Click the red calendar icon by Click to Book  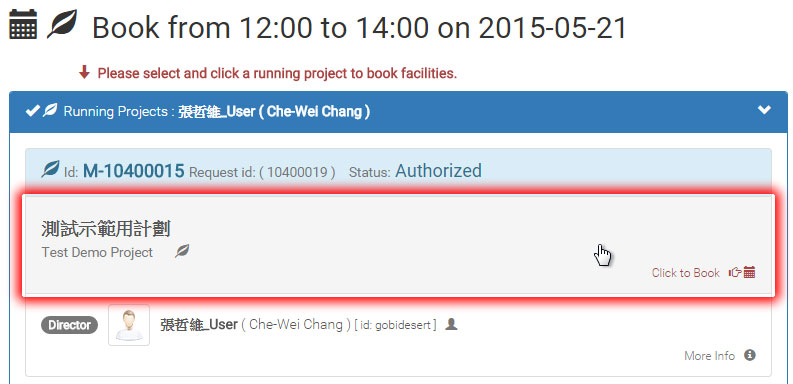[x=750, y=273]
